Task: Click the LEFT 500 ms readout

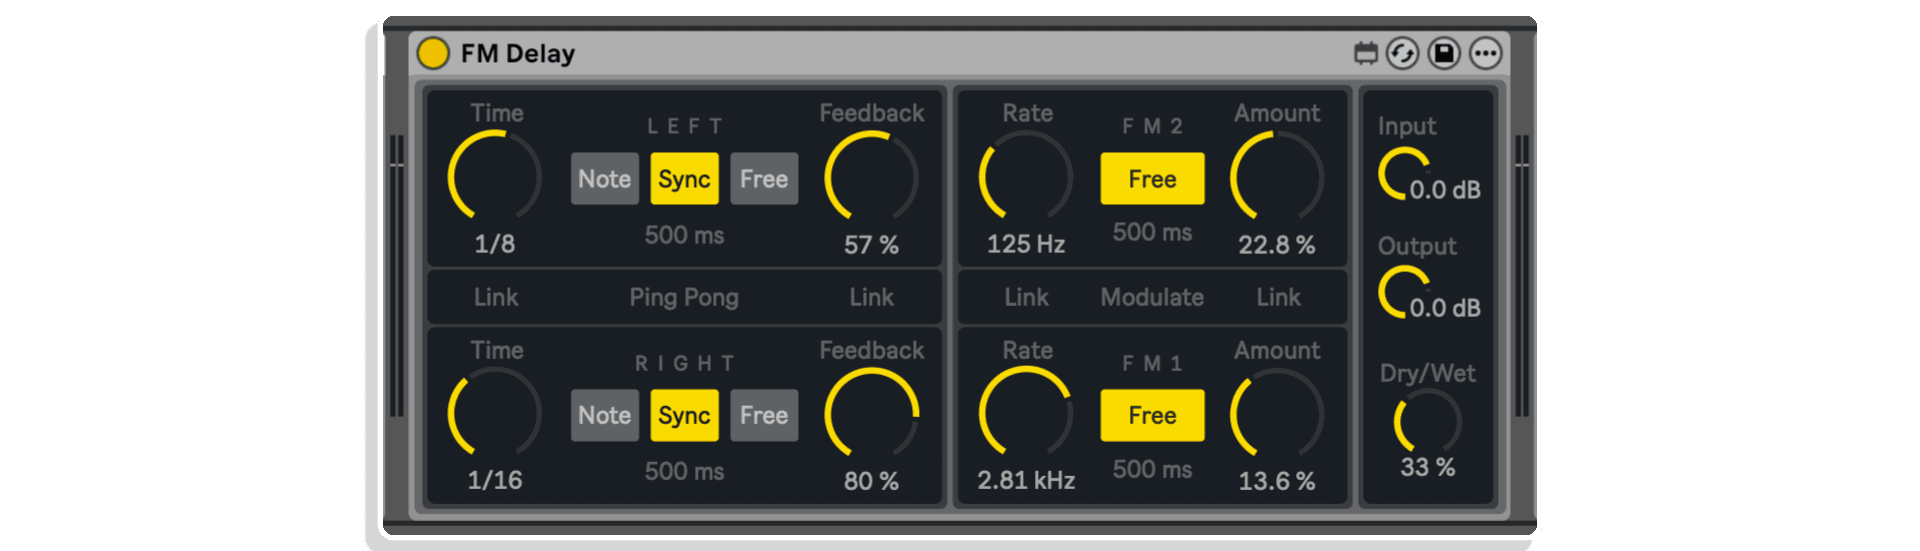Action: tap(684, 235)
